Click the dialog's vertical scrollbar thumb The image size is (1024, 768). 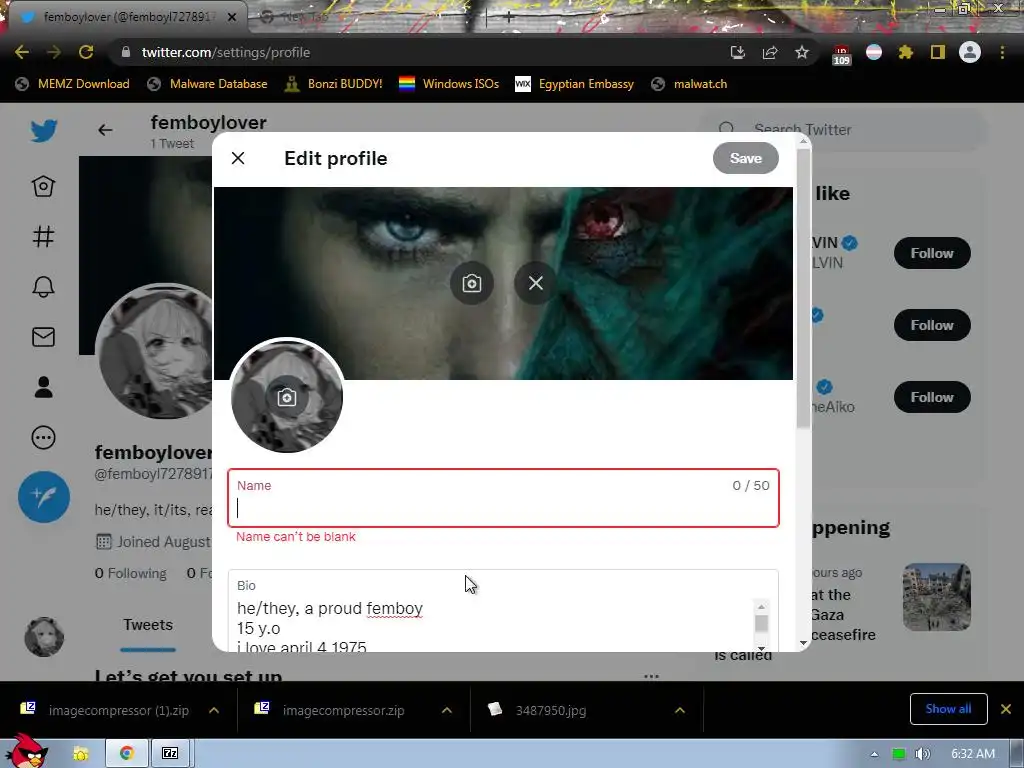[x=804, y=287]
